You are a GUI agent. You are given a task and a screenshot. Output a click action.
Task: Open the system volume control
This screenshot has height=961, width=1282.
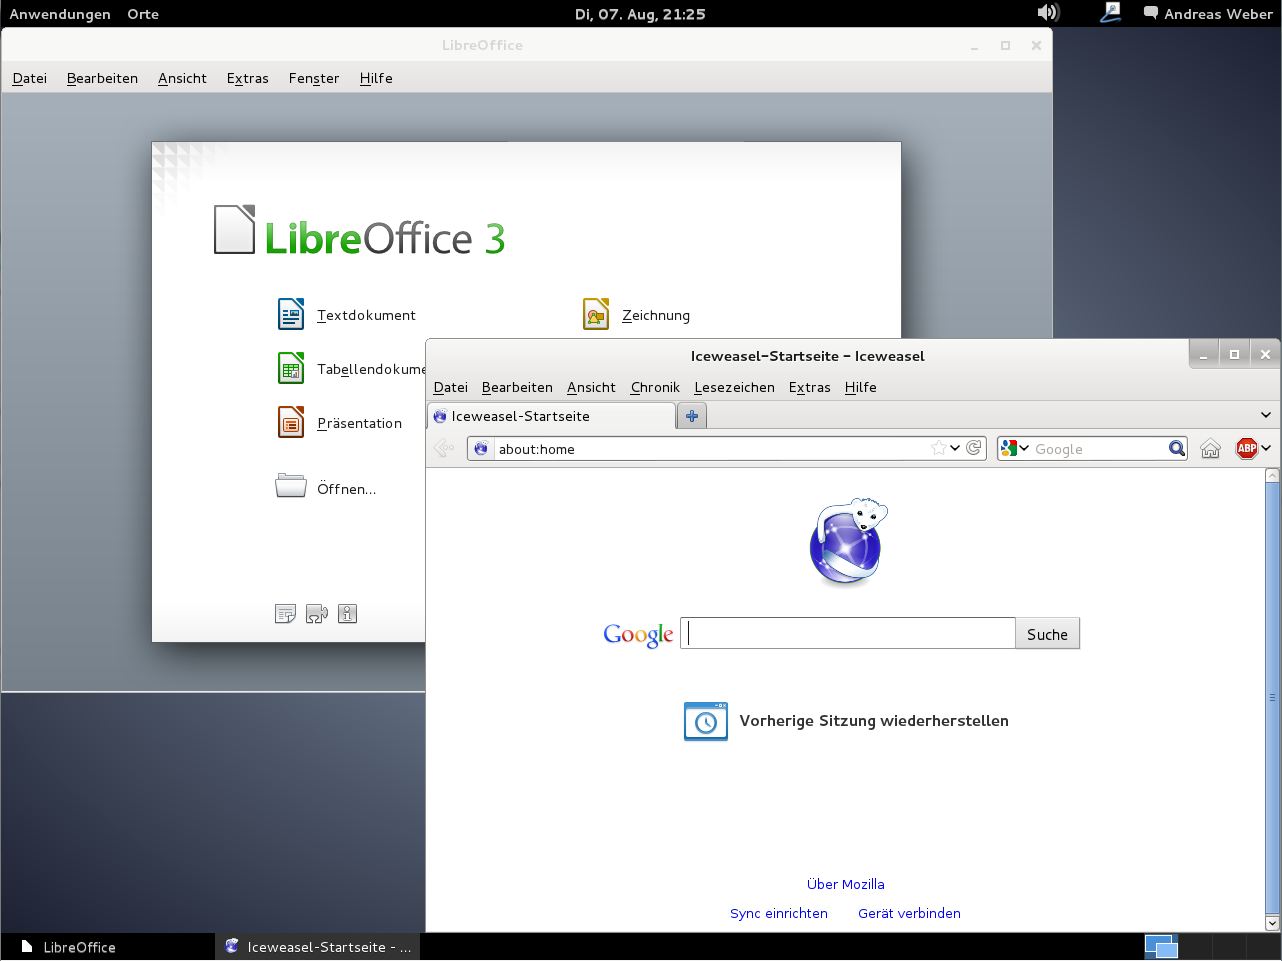pos(1047,13)
